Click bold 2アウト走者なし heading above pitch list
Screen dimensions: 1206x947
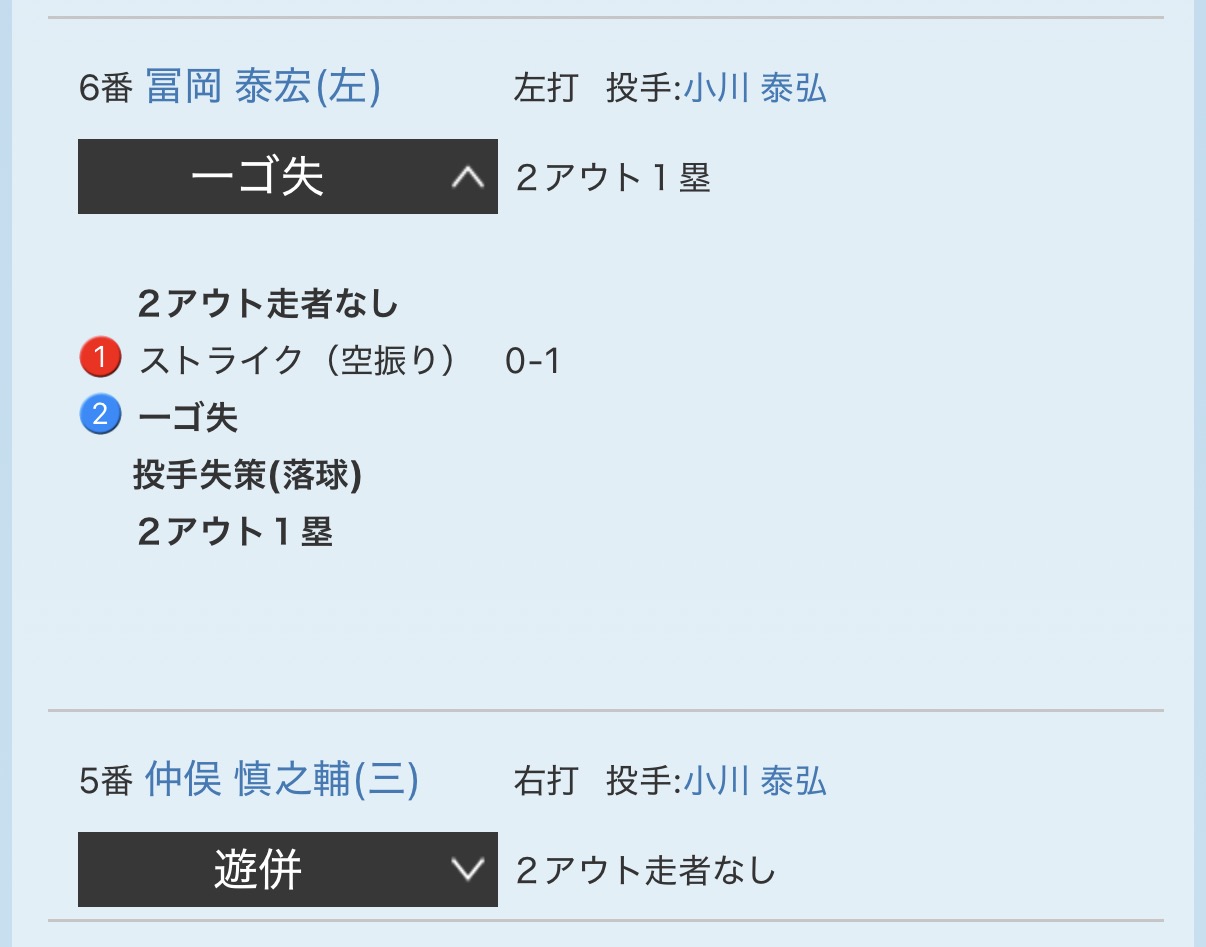click(x=267, y=303)
